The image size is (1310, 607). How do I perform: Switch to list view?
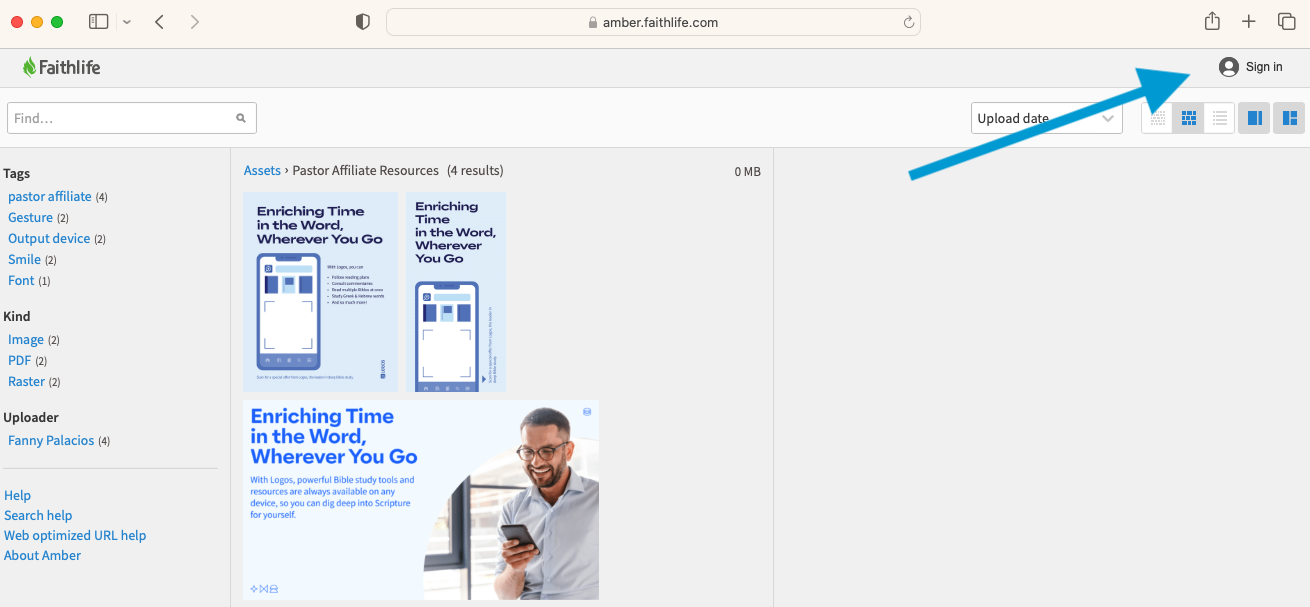click(x=1220, y=118)
